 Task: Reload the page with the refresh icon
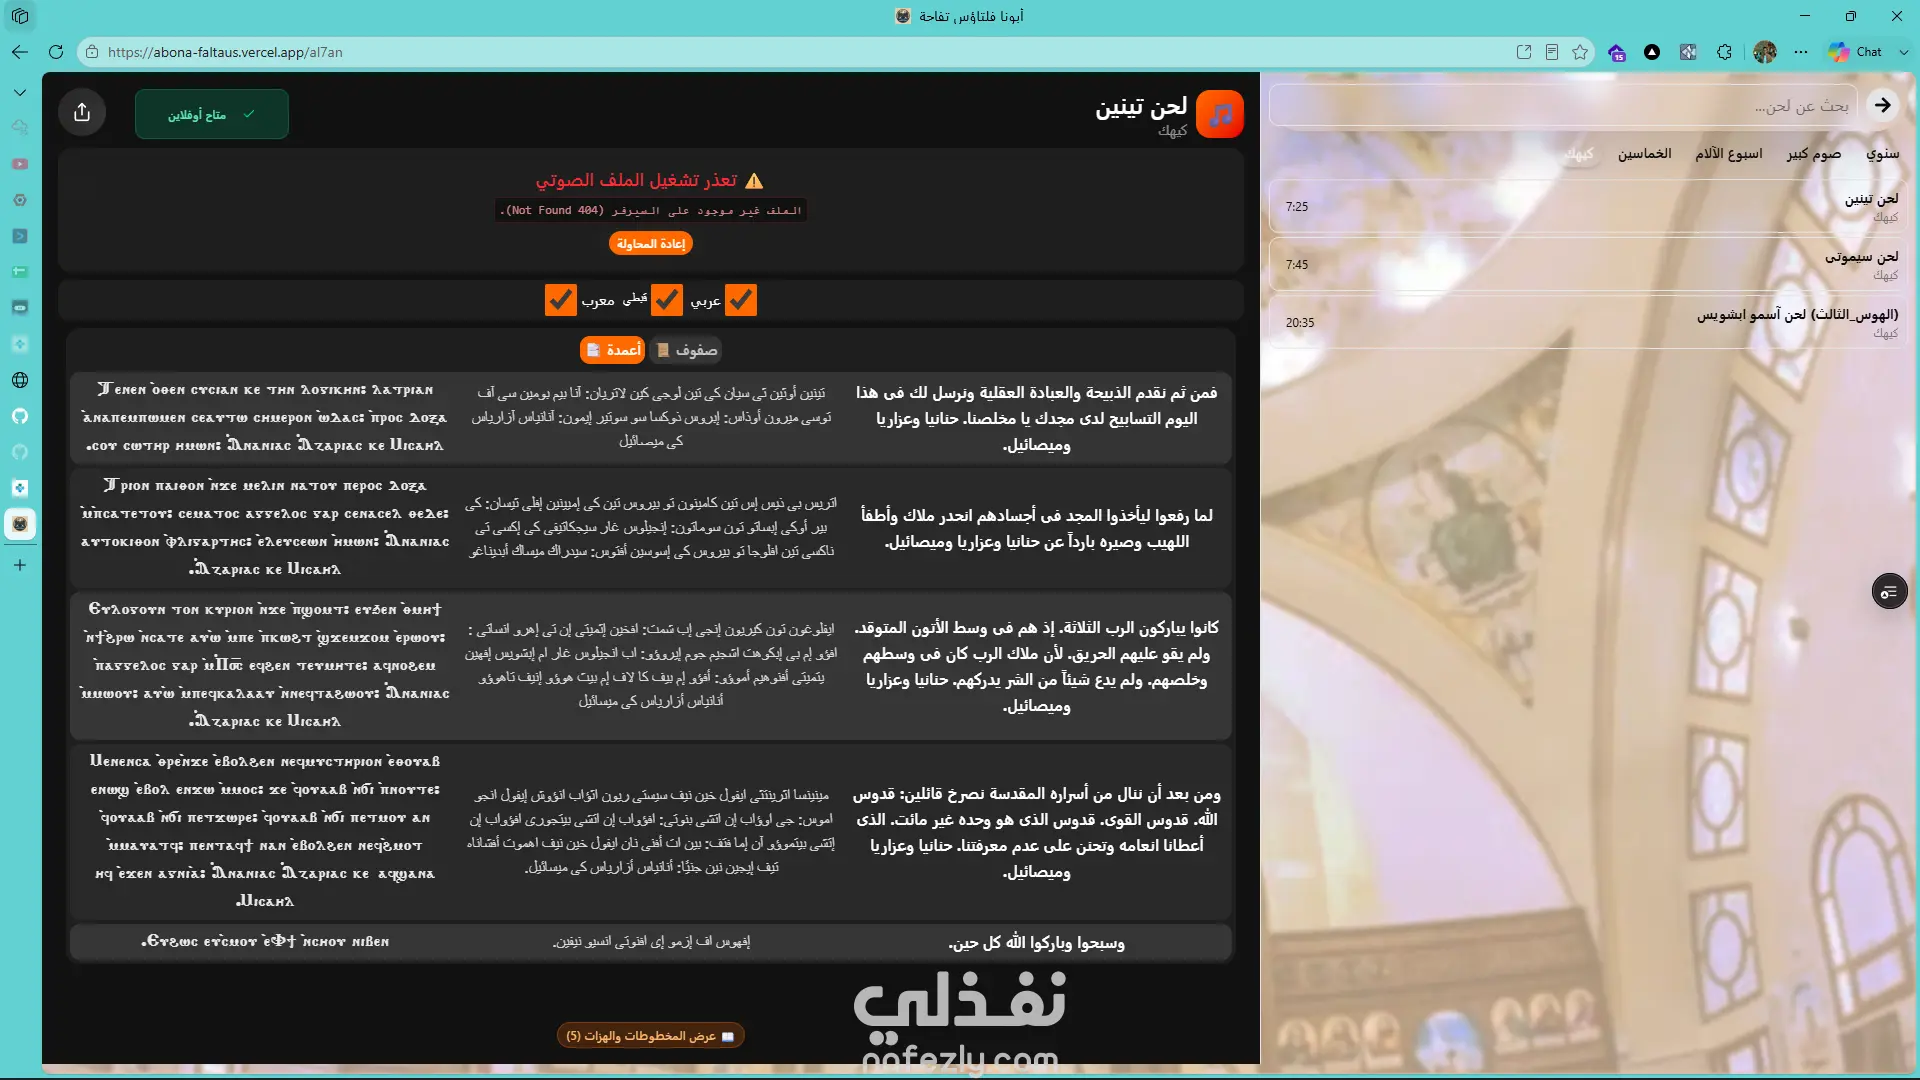pyautogui.click(x=56, y=52)
